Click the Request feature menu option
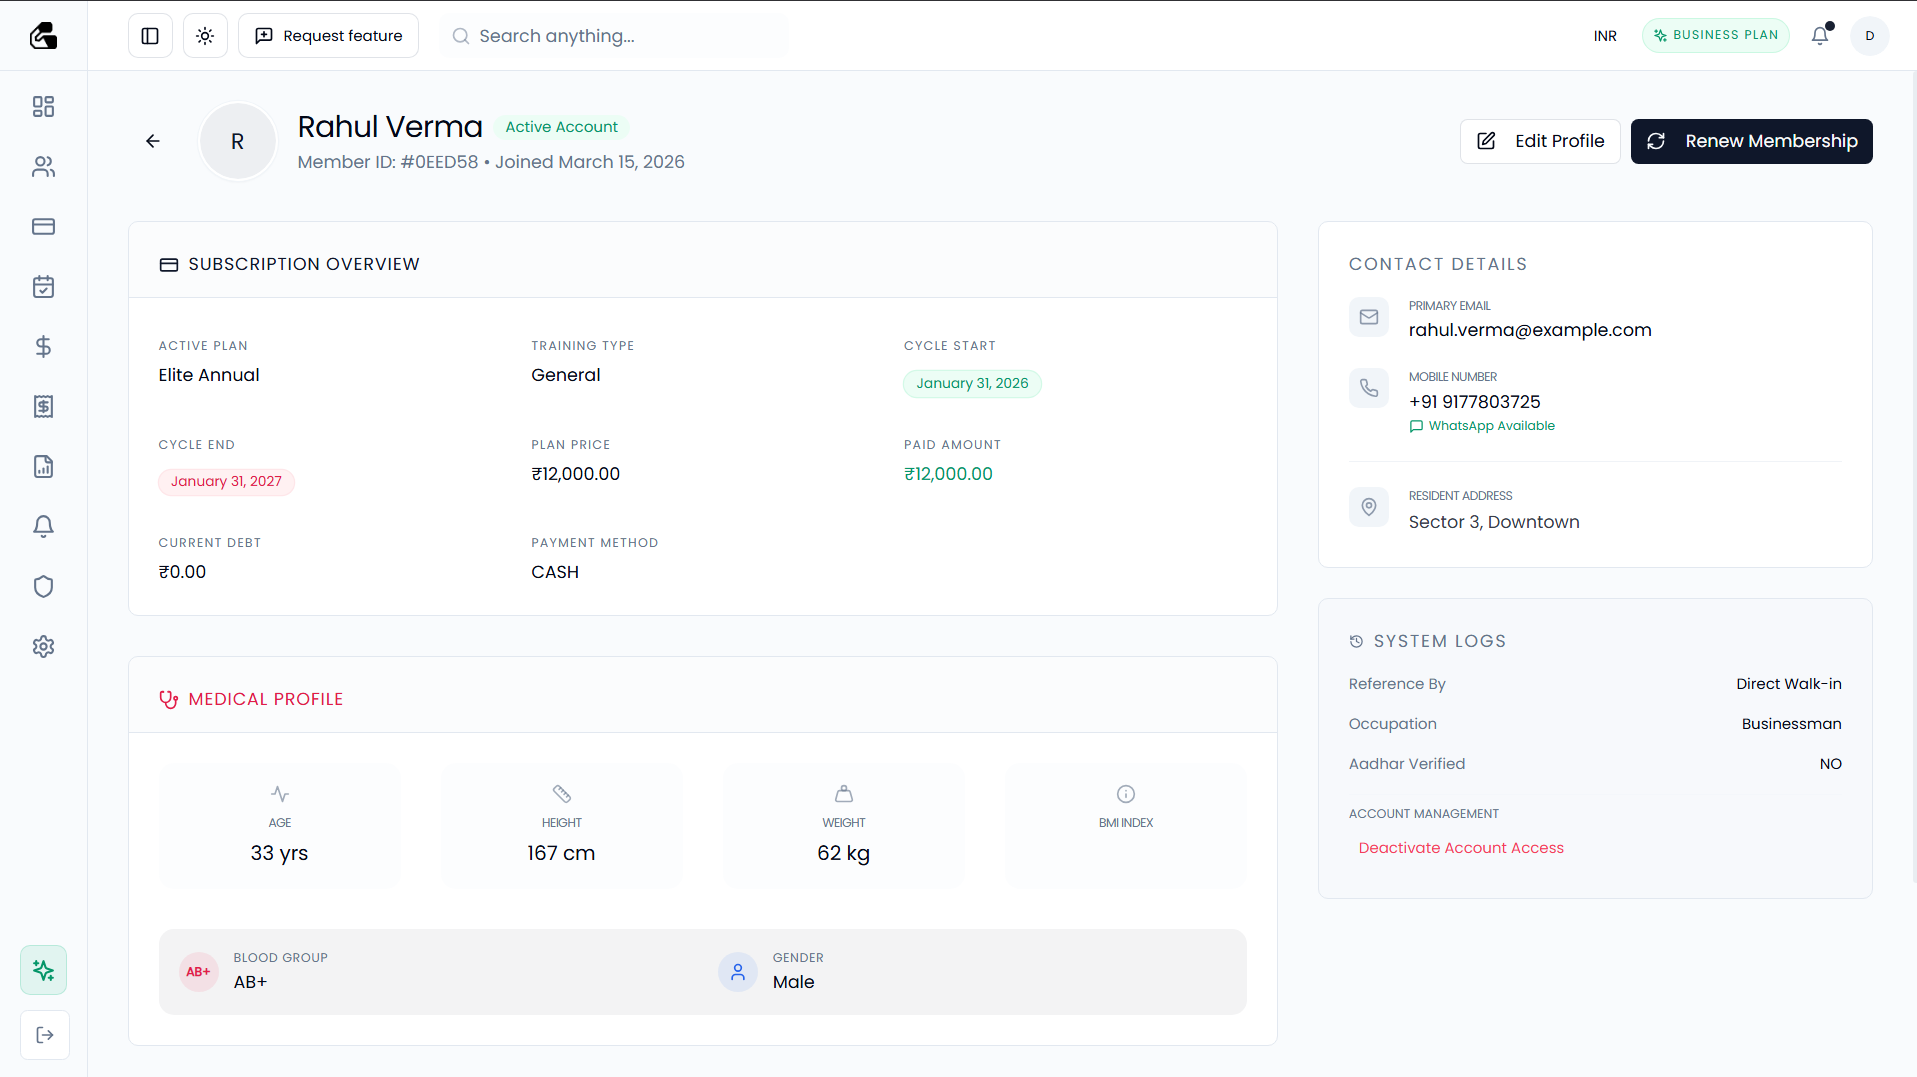The height and width of the screenshot is (1077, 1917). click(328, 35)
